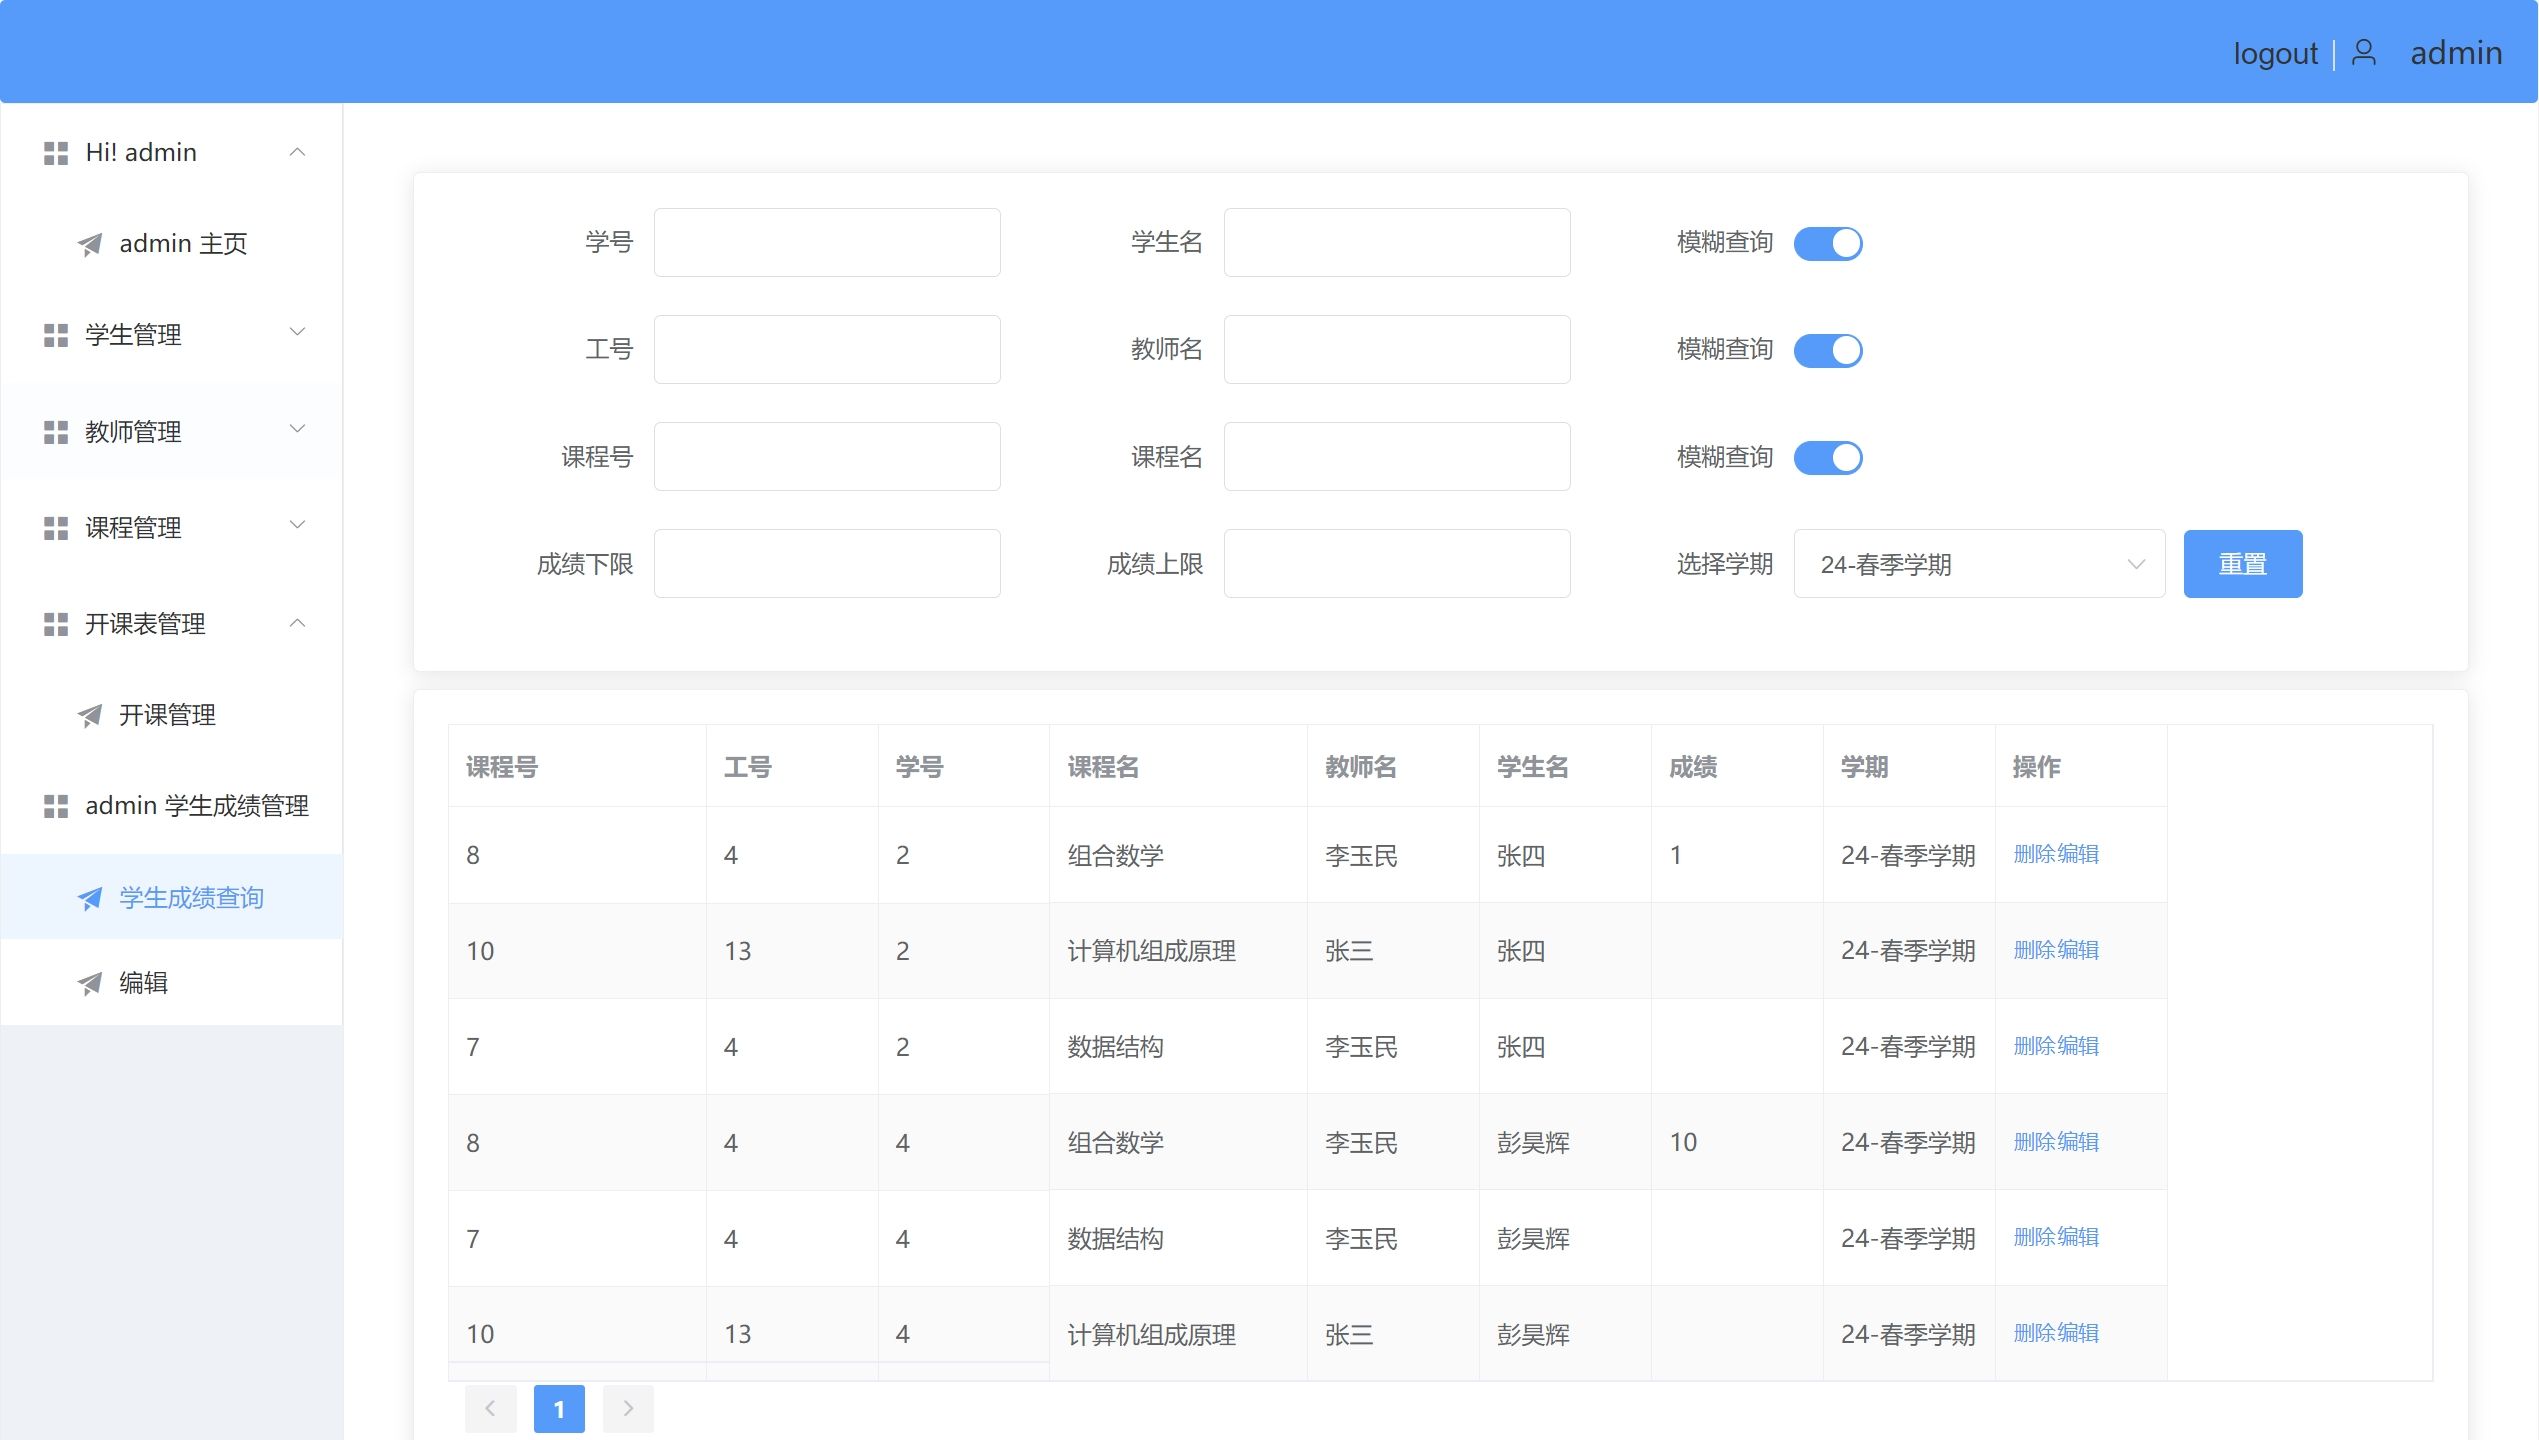2539x1440 pixels.
Task: Select page 1 in pagination
Action: pos(559,1408)
